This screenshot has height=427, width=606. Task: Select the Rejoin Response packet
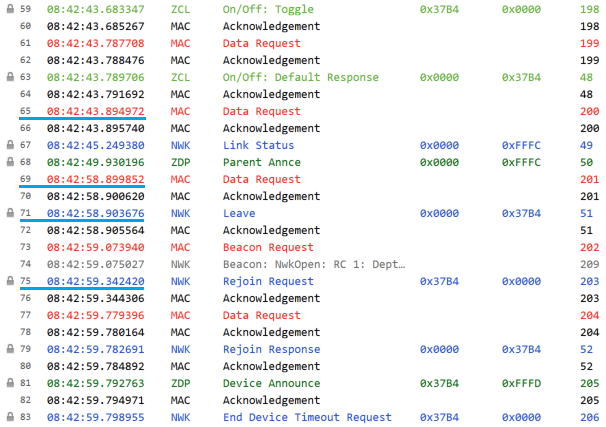(x=273, y=349)
